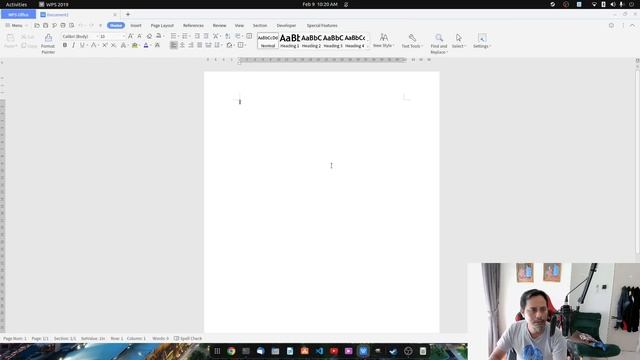Open the Menu button
640x360 pixels.
[16, 25]
